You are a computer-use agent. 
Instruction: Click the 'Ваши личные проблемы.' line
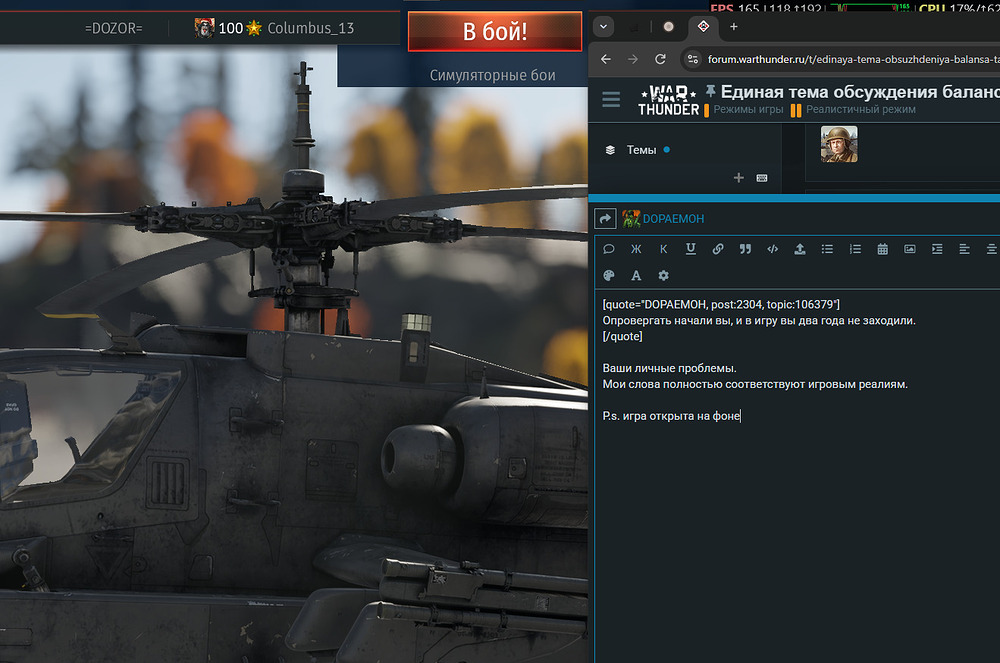(669, 368)
